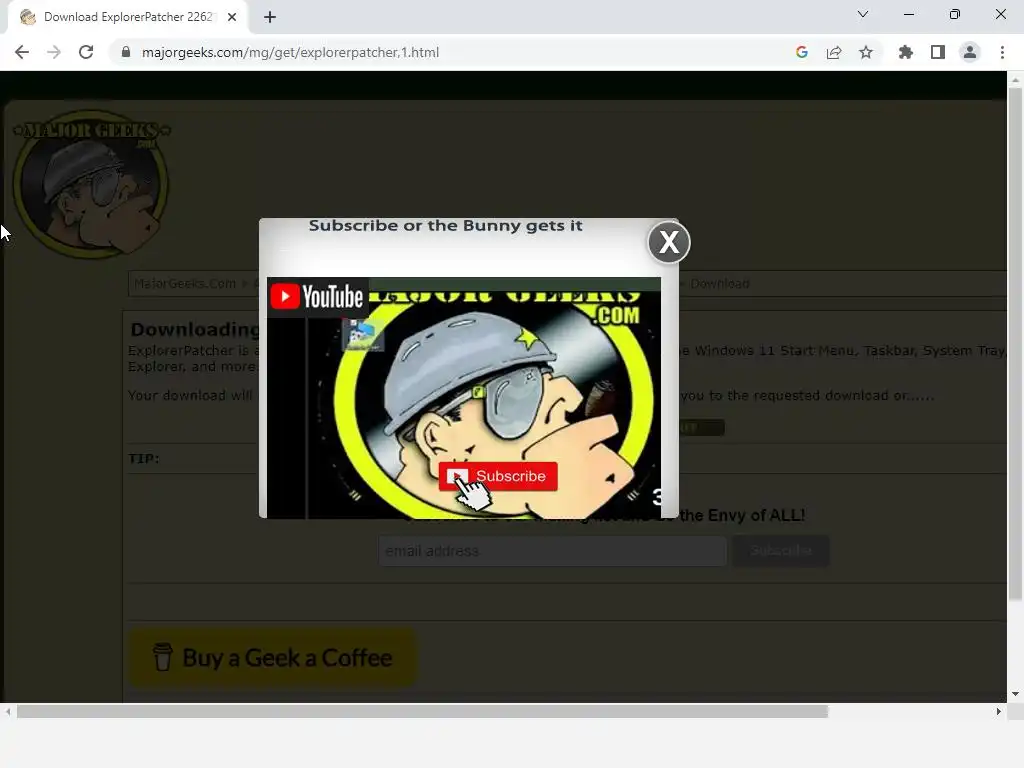Click the YouTube logo in the popup video
This screenshot has width=1024, height=768.
(317, 297)
